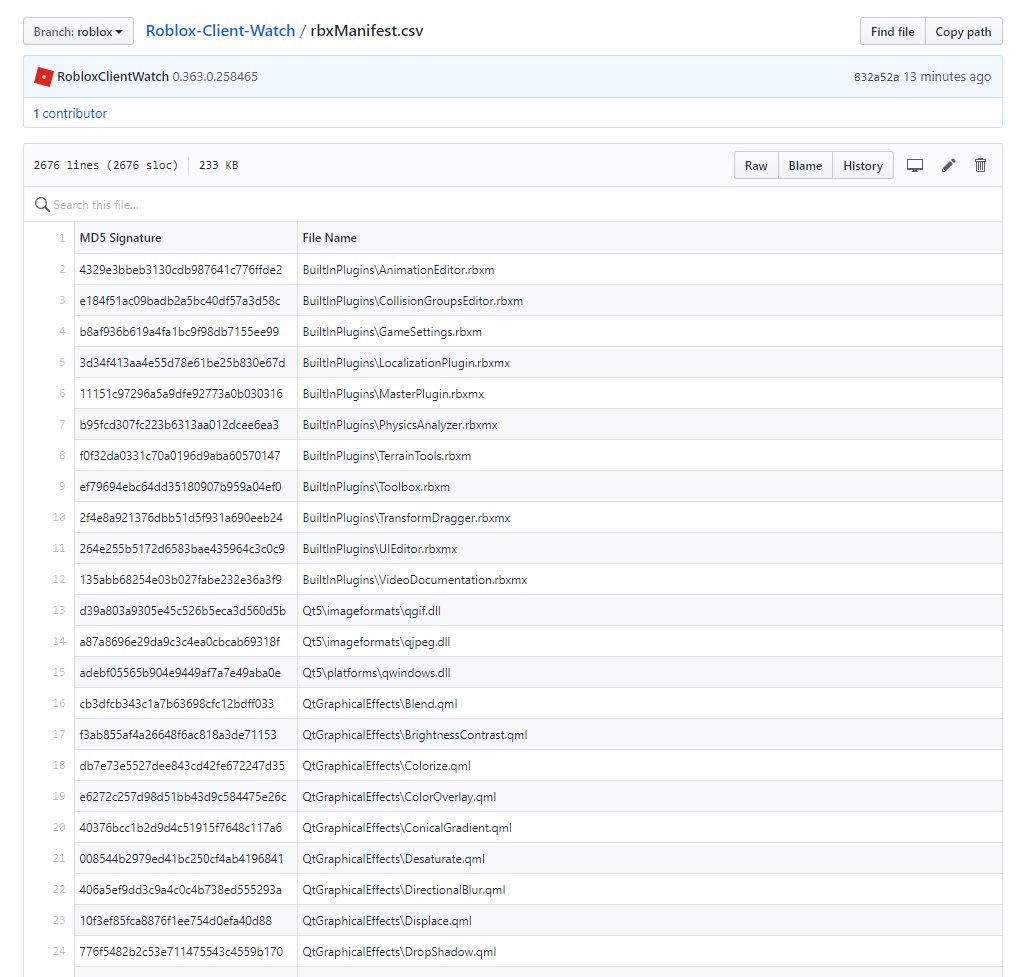
Task: Select QtGraphicalEffects\Displace.qml cell
Action: (x=650, y=920)
